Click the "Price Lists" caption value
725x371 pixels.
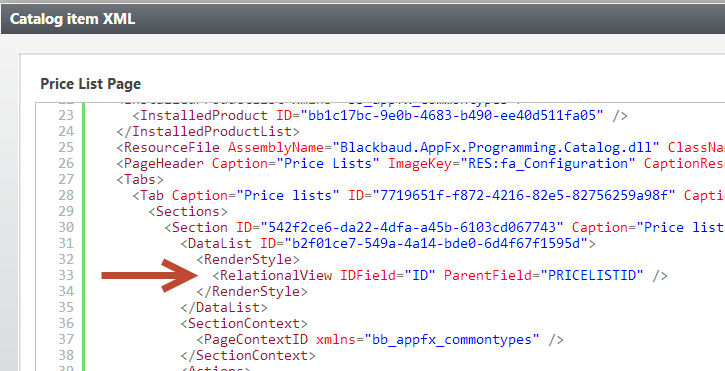click(x=328, y=163)
